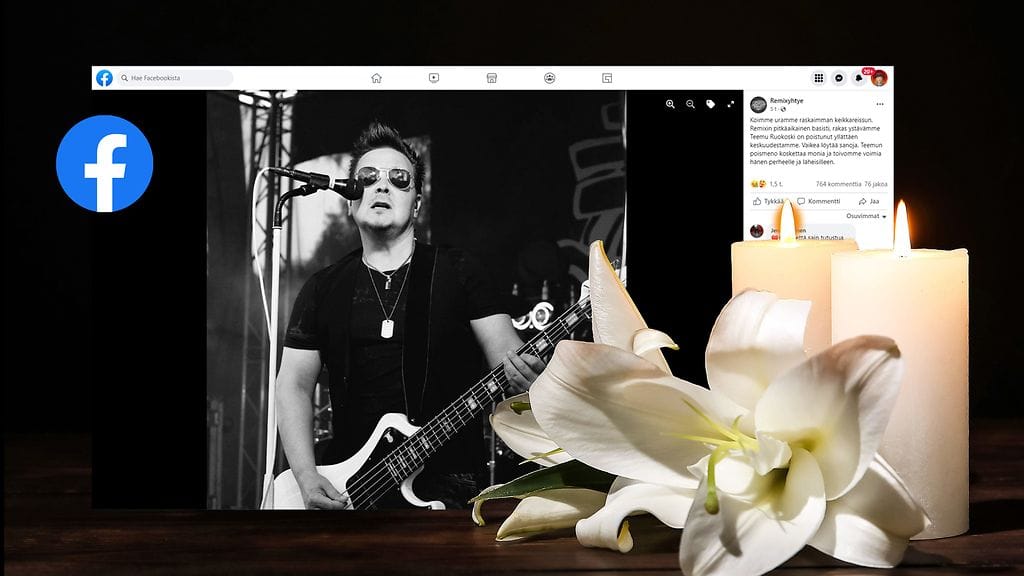Open the grid menu icon
Image resolution: width=1024 pixels, height=576 pixels.
[x=819, y=78]
